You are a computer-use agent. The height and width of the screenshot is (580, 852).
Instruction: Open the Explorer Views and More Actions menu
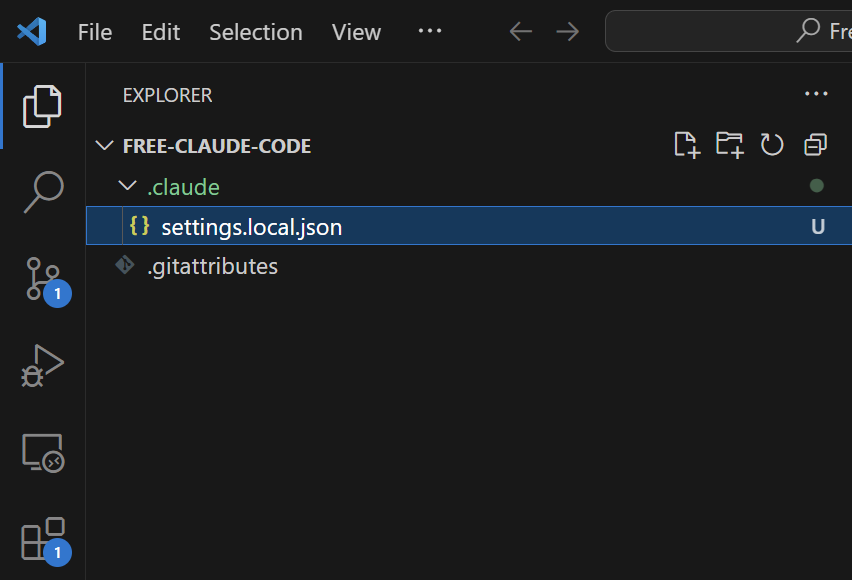point(816,94)
